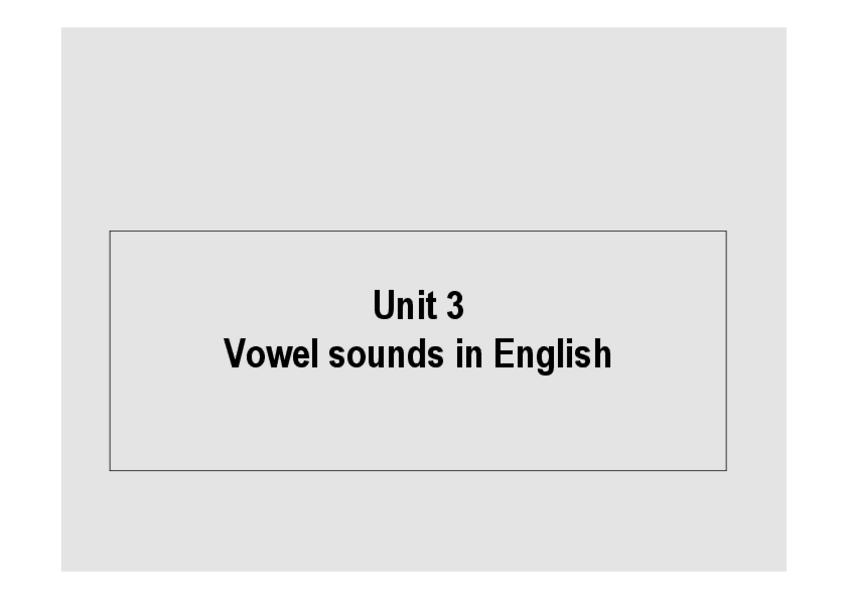Click gray slide area left of title box
The height and width of the screenshot is (599, 848).
tap(85, 350)
